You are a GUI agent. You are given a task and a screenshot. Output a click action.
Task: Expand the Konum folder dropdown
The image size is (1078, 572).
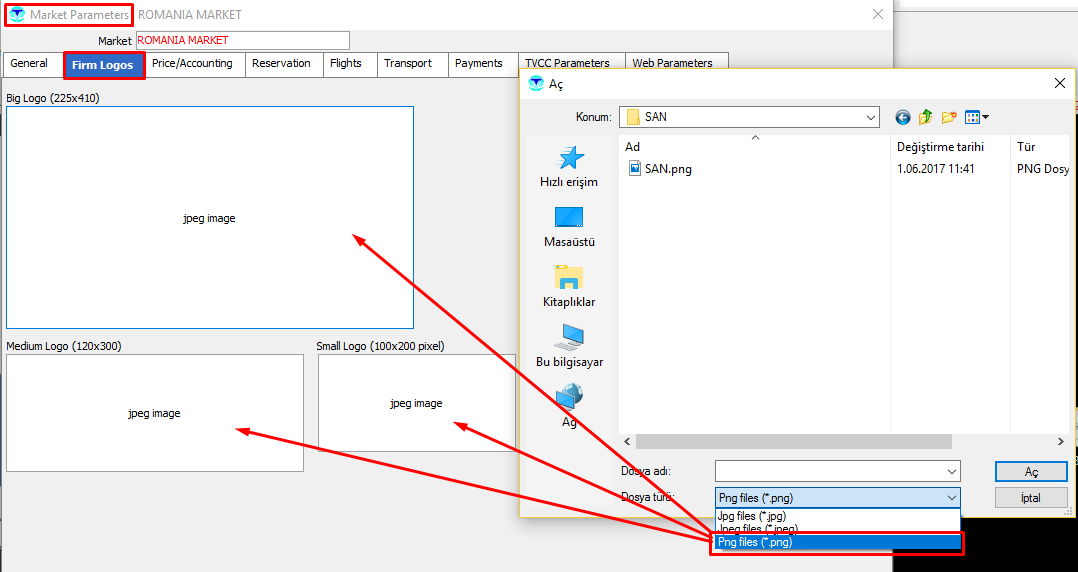point(870,117)
